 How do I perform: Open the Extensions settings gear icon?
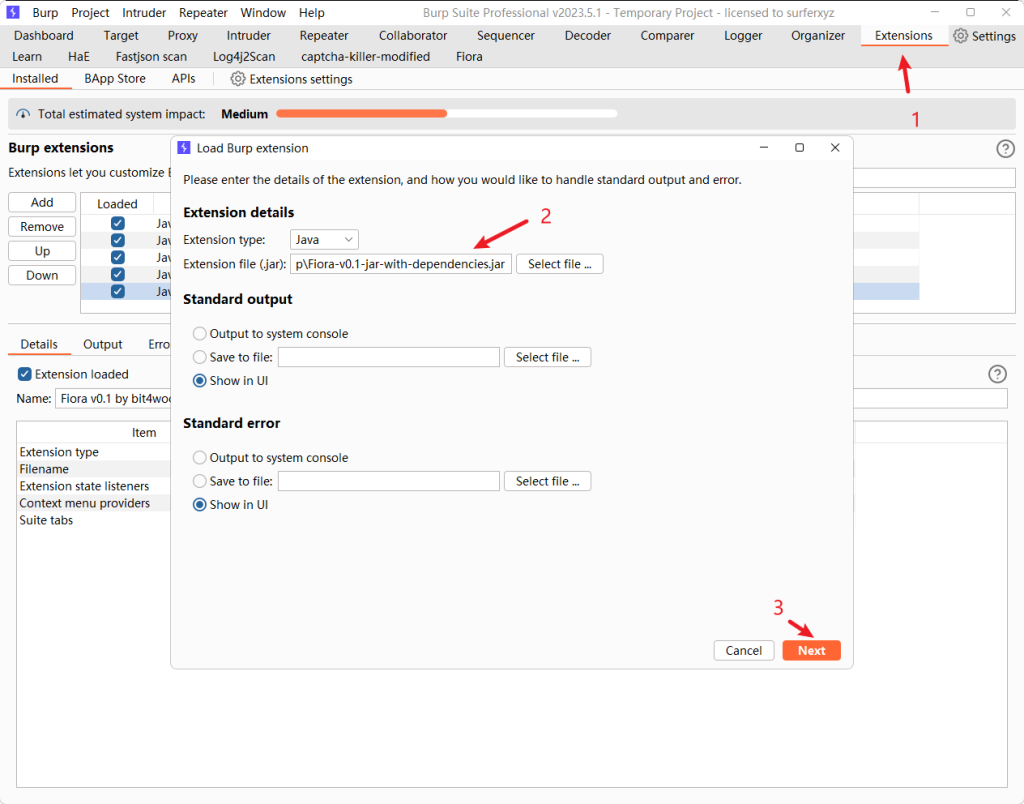238,79
